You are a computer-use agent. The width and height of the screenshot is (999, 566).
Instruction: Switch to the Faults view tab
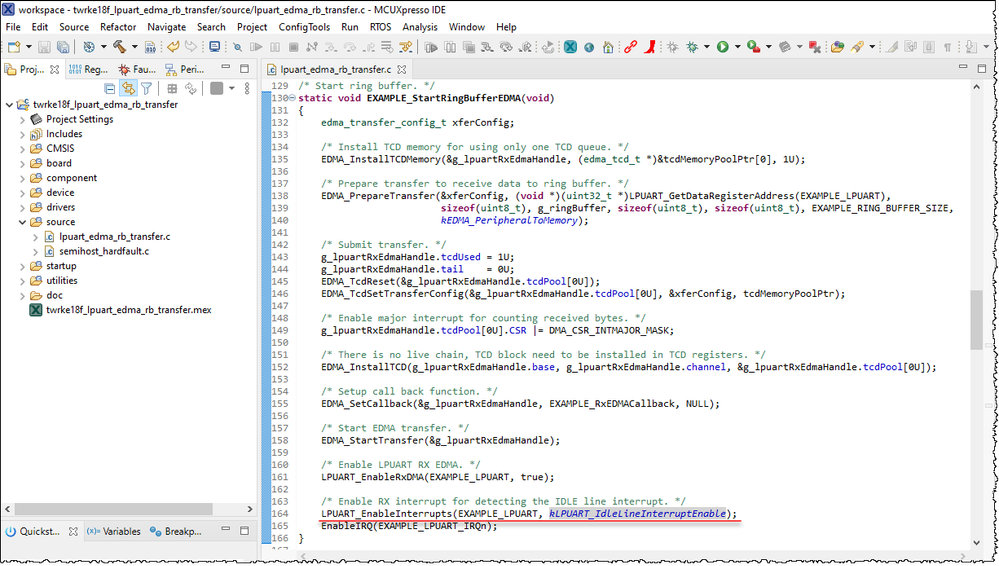point(138,69)
